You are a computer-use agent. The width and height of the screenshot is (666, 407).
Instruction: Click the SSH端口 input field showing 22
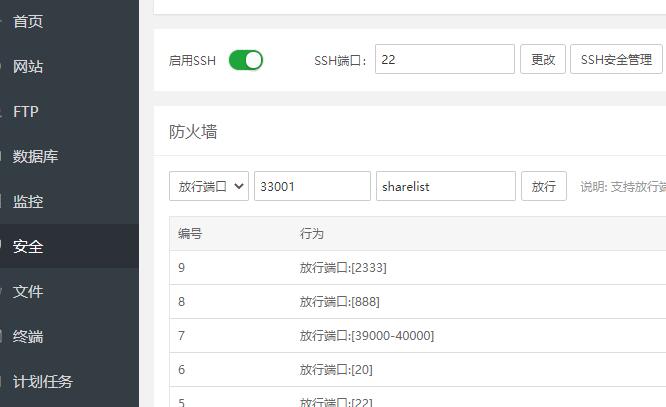click(x=445, y=59)
